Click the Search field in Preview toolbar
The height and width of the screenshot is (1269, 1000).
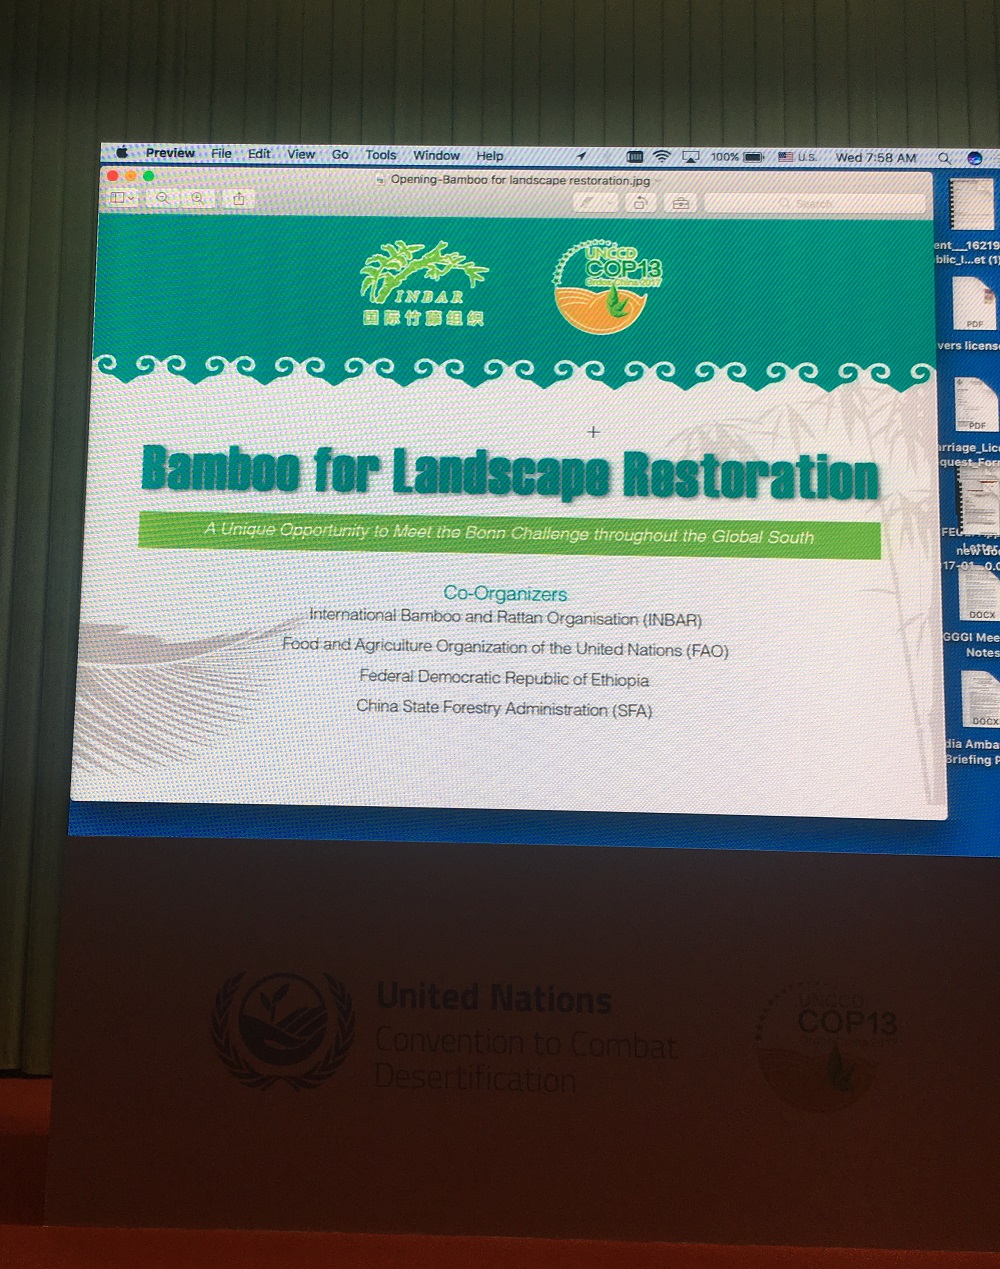pos(815,204)
